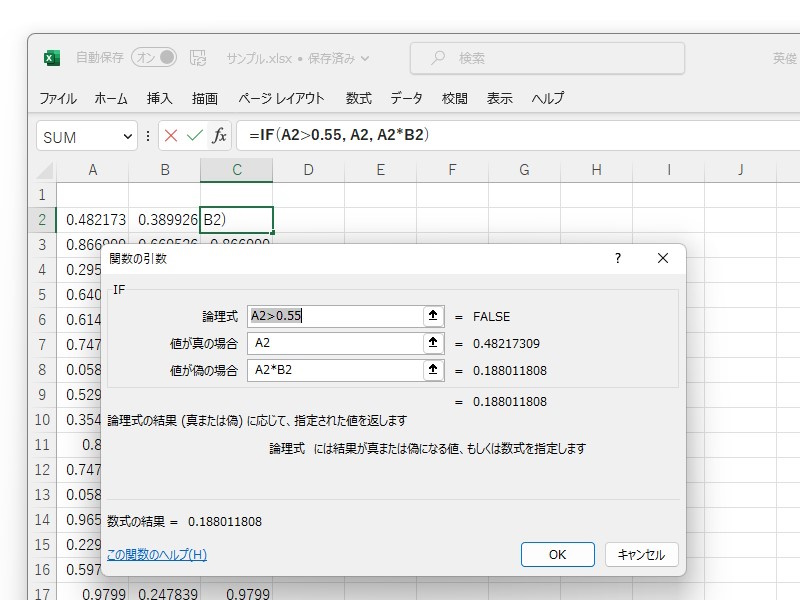800x600 pixels.
Task: Click the fx Insert Function icon
Action: tap(220, 135)
